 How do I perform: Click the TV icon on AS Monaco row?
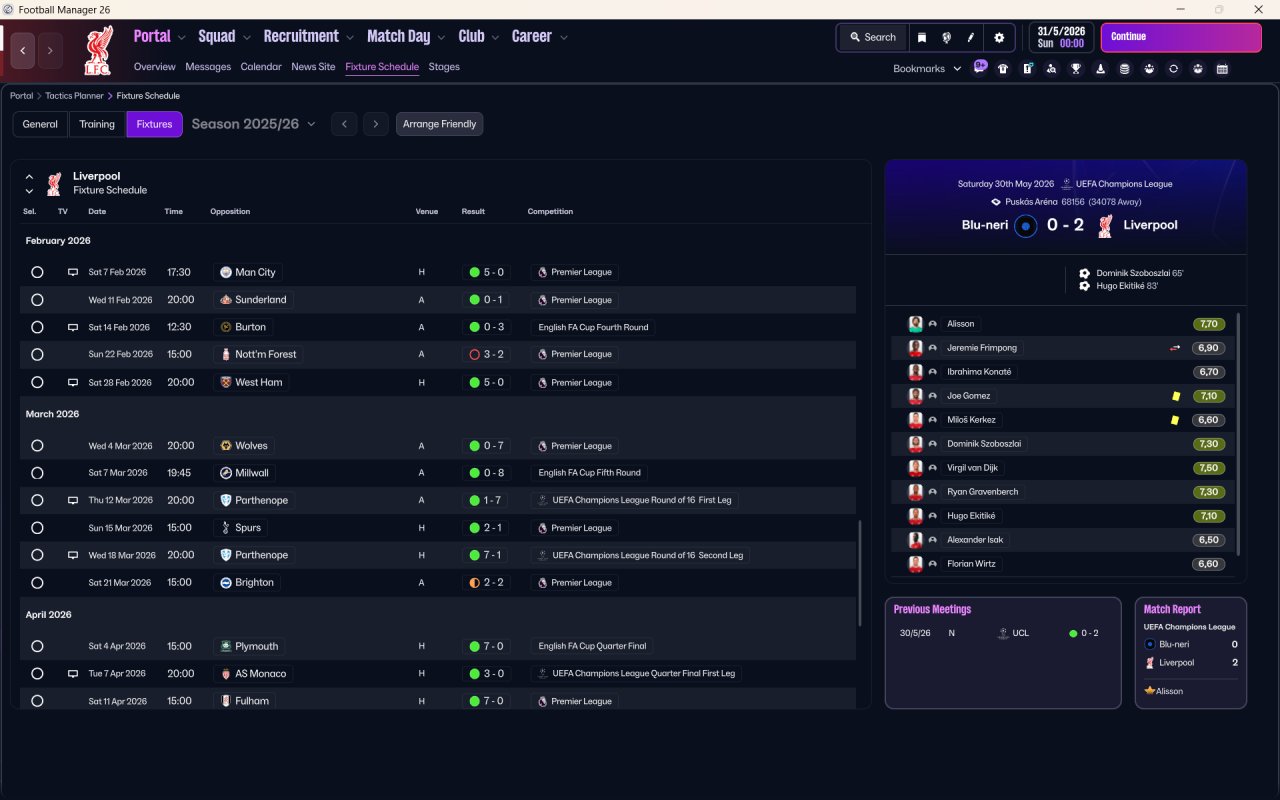pyautogui.click(x=72, y=674)
